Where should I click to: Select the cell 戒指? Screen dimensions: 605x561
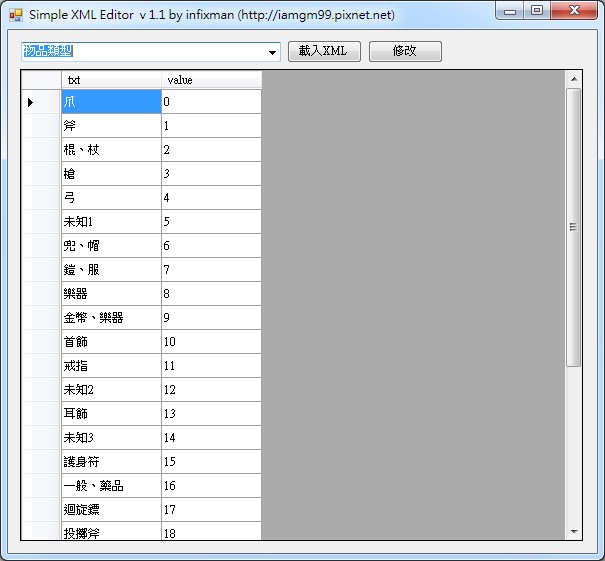pyautogui.click(x=111, y=365)
